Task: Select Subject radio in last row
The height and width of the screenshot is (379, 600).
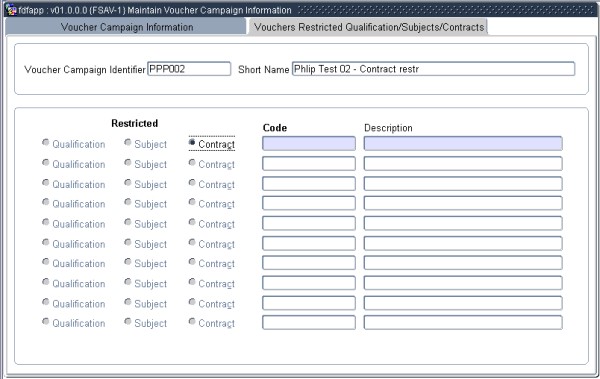Action: click(128, 321)
